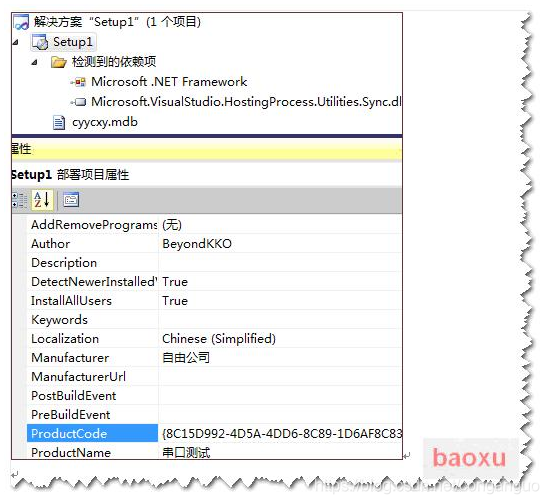The height and width of the screenshot is (504, 549).
Task: Open the property pages icon
Action: (x=71, y=200)
